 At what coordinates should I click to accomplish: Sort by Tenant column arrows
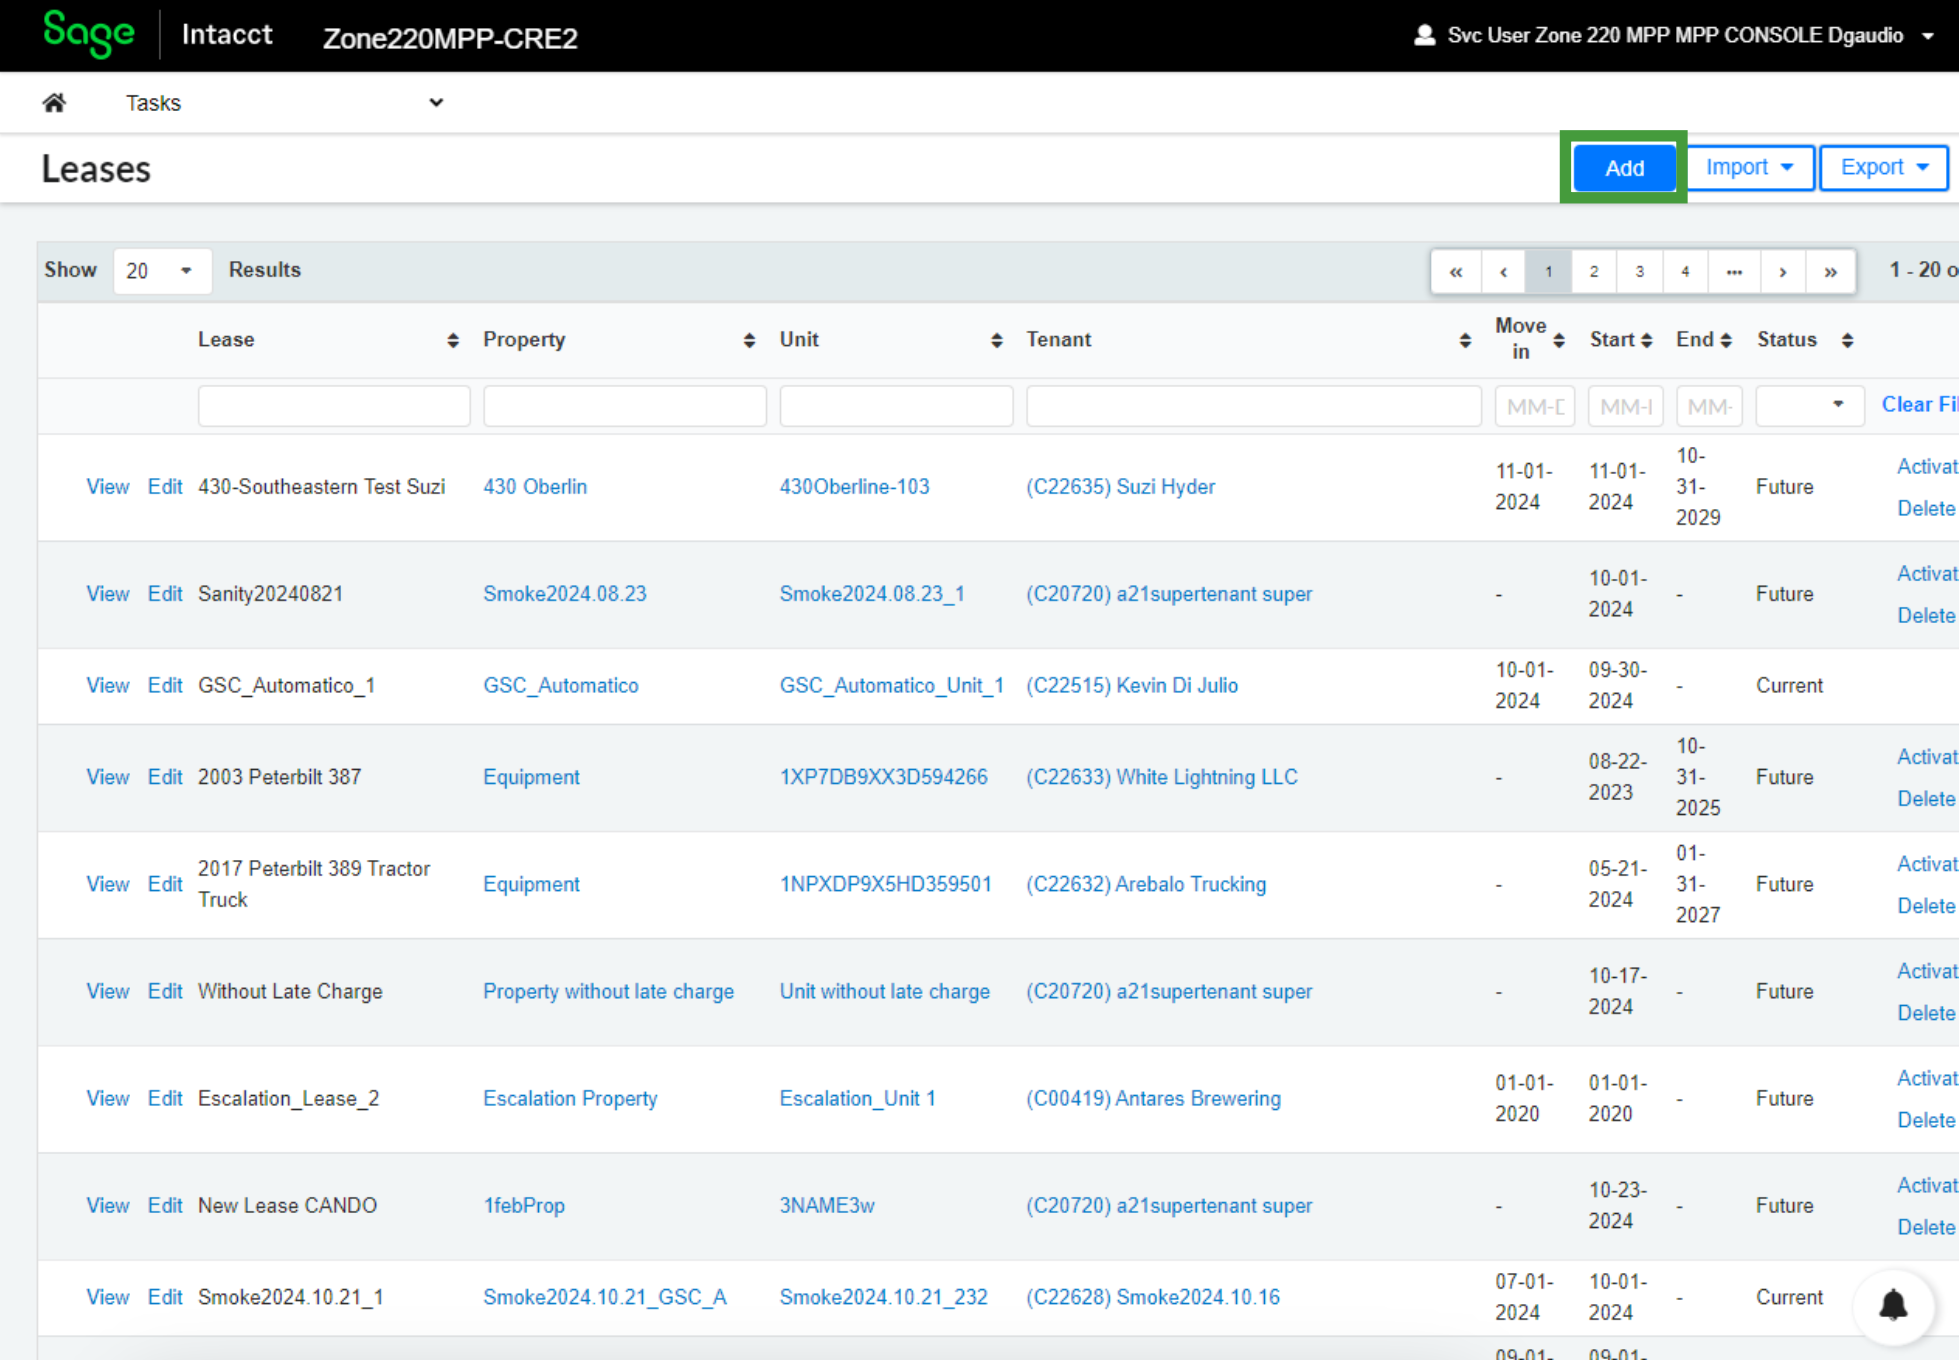pos(1465,341)
